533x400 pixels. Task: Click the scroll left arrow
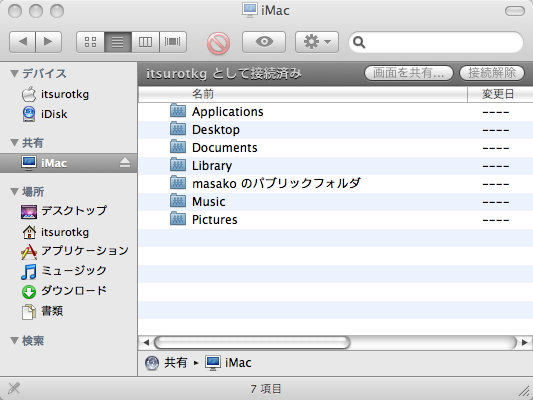146,342
